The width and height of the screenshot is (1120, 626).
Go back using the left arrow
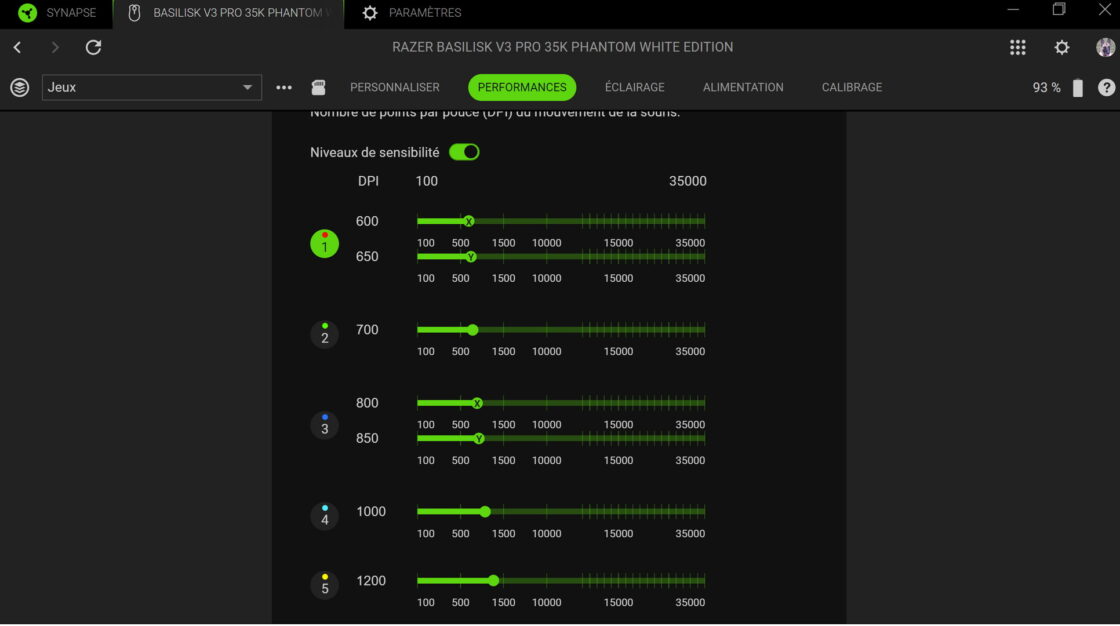pos(17,47)
